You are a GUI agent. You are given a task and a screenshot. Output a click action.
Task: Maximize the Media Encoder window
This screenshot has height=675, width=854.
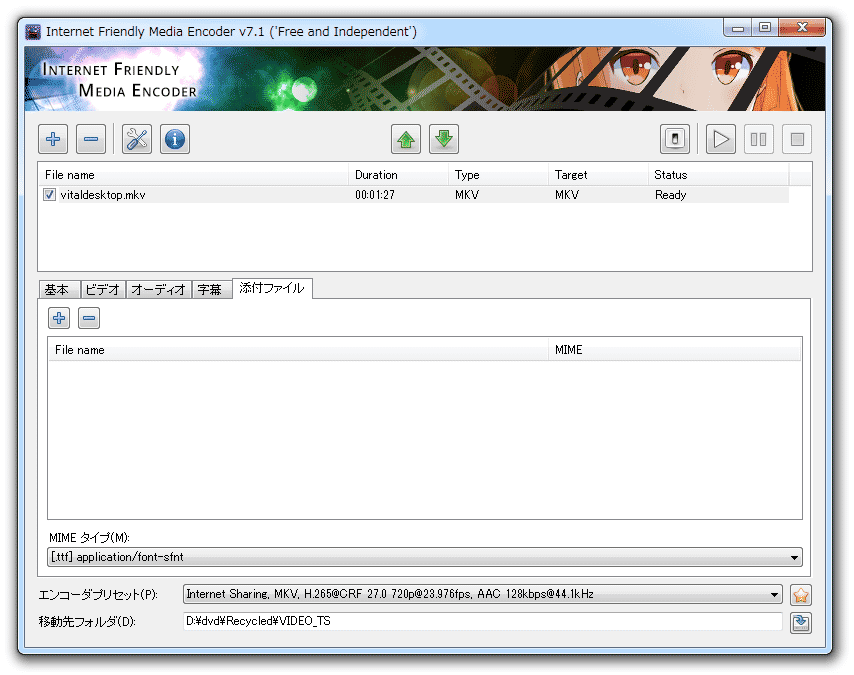pos(765,28)
